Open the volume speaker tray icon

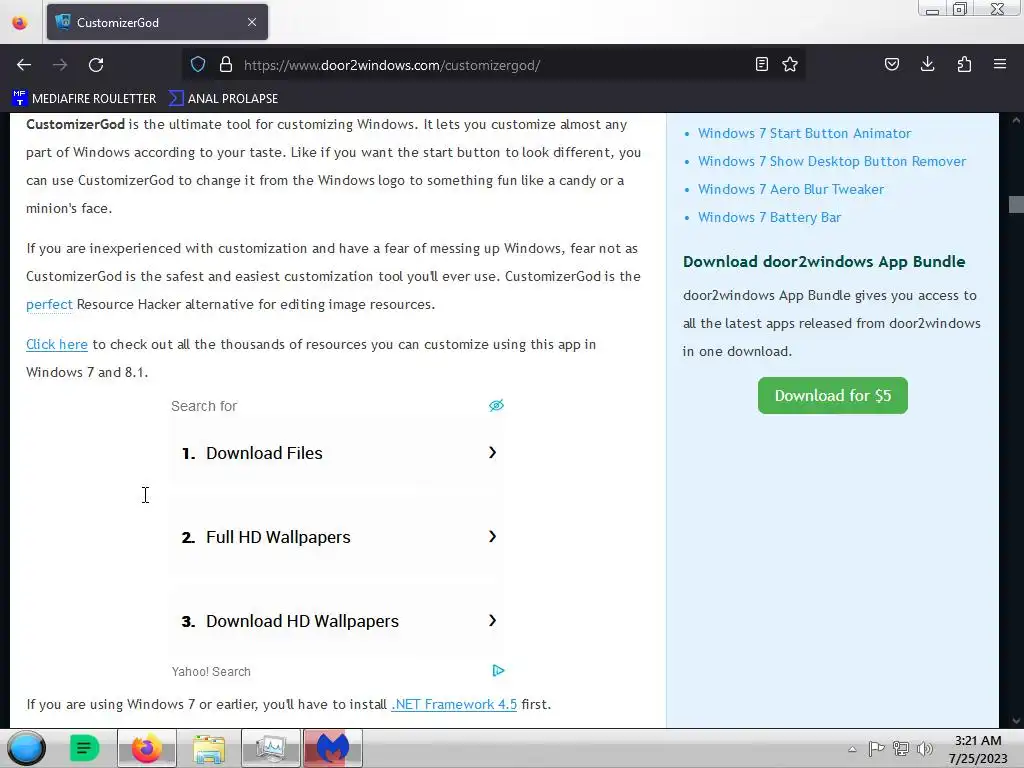click(x=925, y=749)
